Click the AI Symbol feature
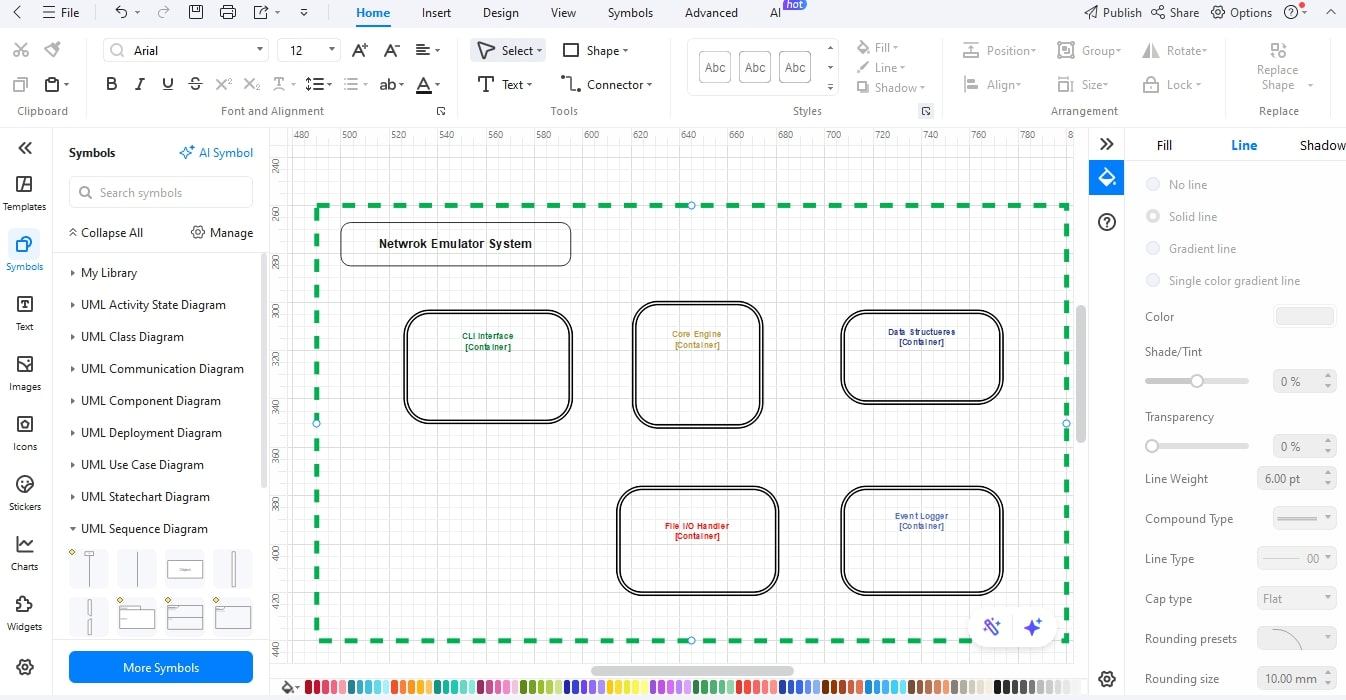Image resolution: width=1346 pixels, height=700 pixels. click(x=216, y=152)
